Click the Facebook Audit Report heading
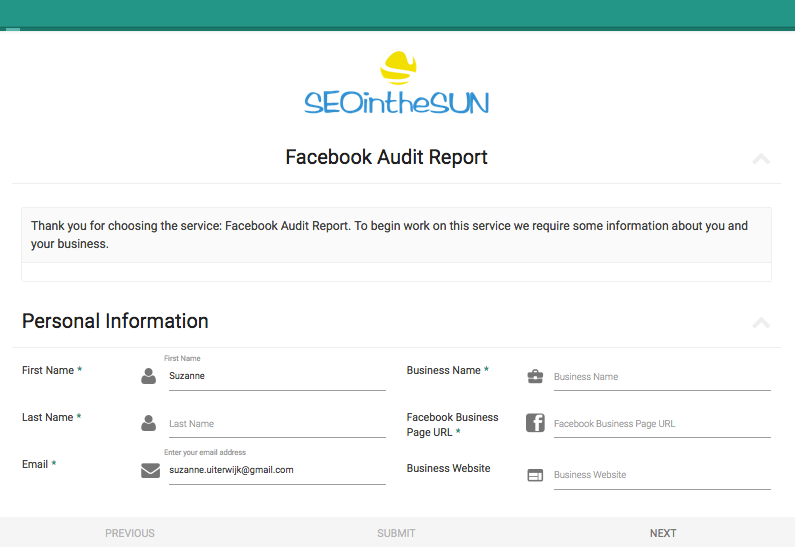The width and height of the screenshot is (795, 547). tap(386, 157)
